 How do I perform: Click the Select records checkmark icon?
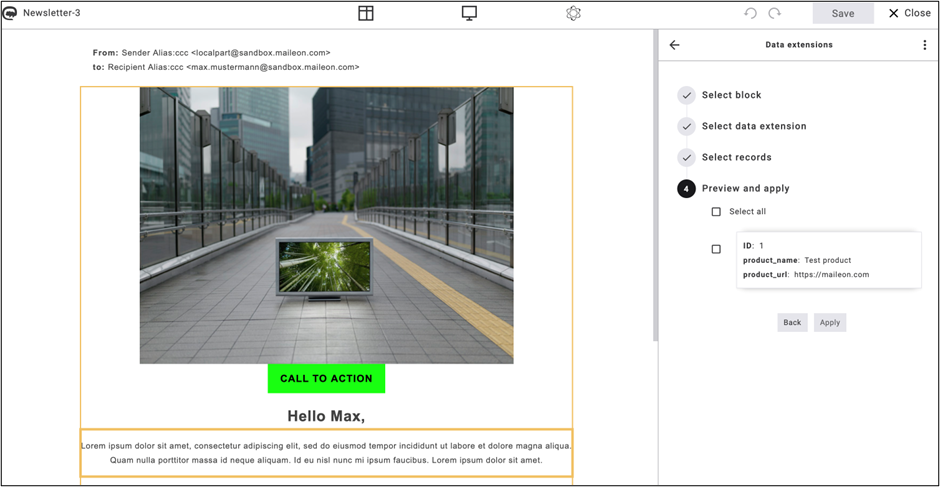pos(686,157)
